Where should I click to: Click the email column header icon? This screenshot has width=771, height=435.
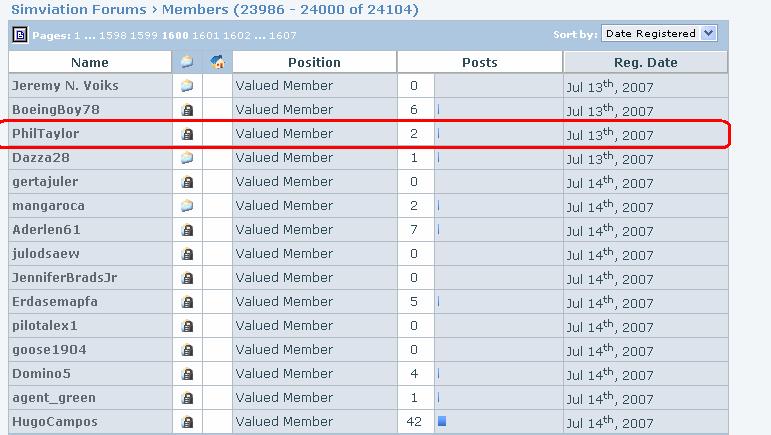click(187, 62)
